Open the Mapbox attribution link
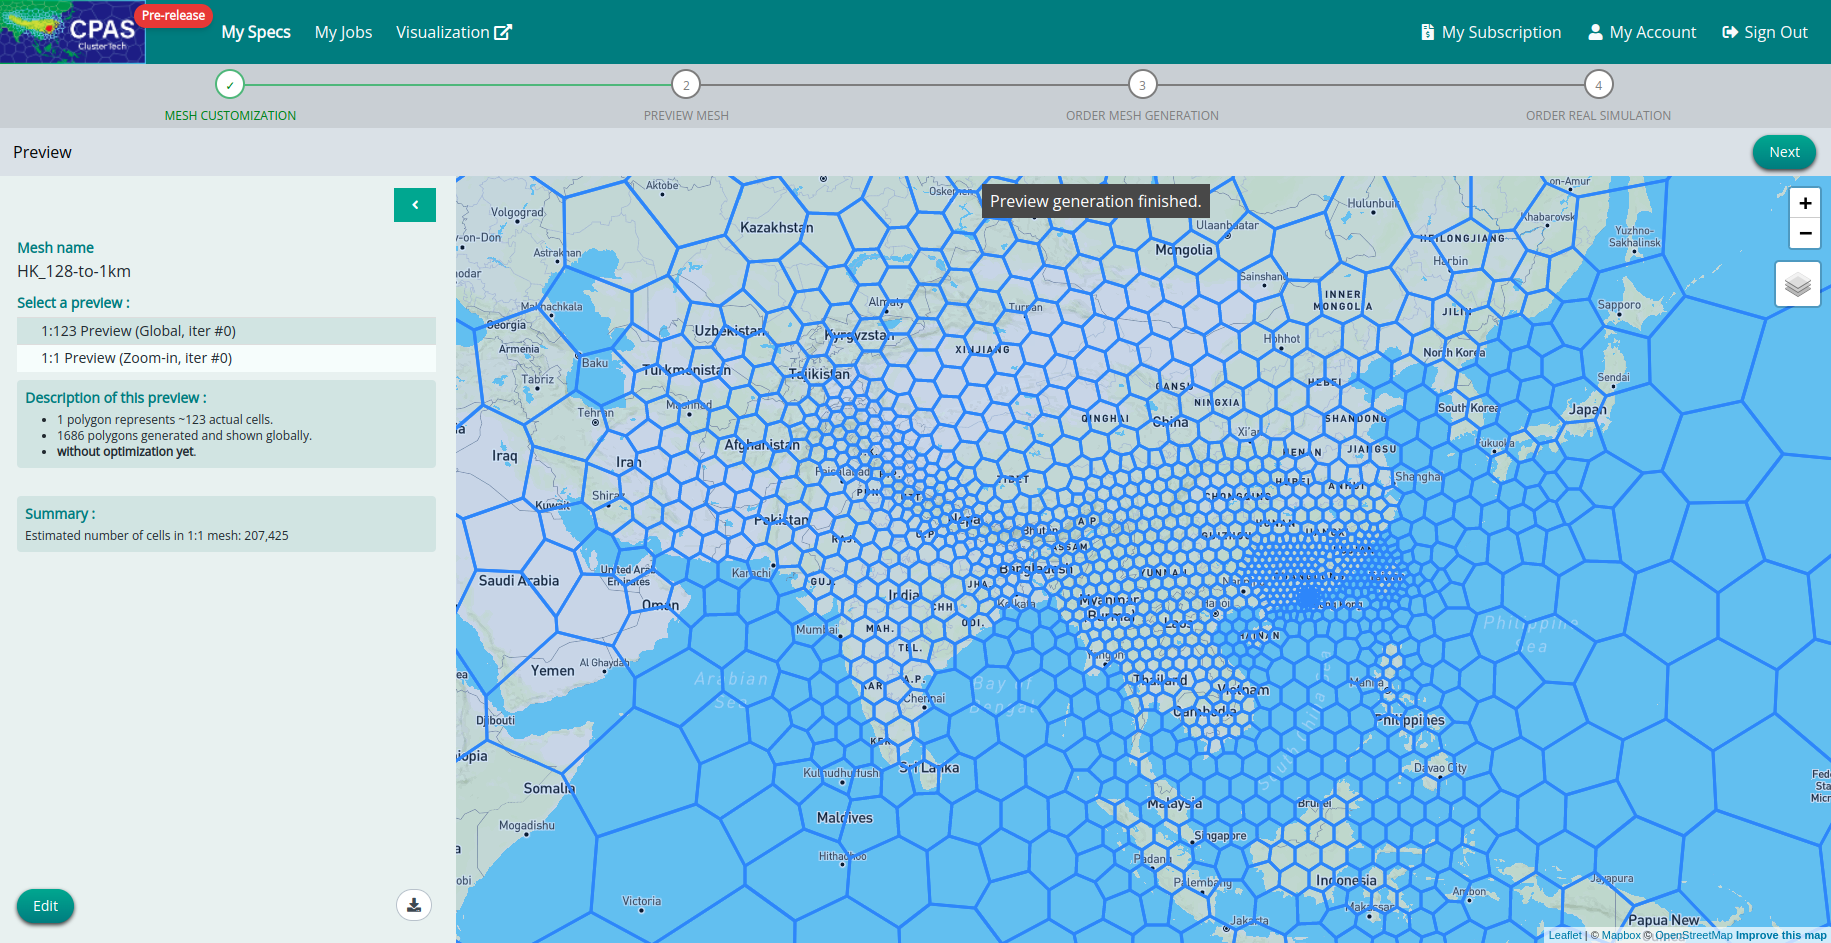1831x943 pixels. 1621,936
